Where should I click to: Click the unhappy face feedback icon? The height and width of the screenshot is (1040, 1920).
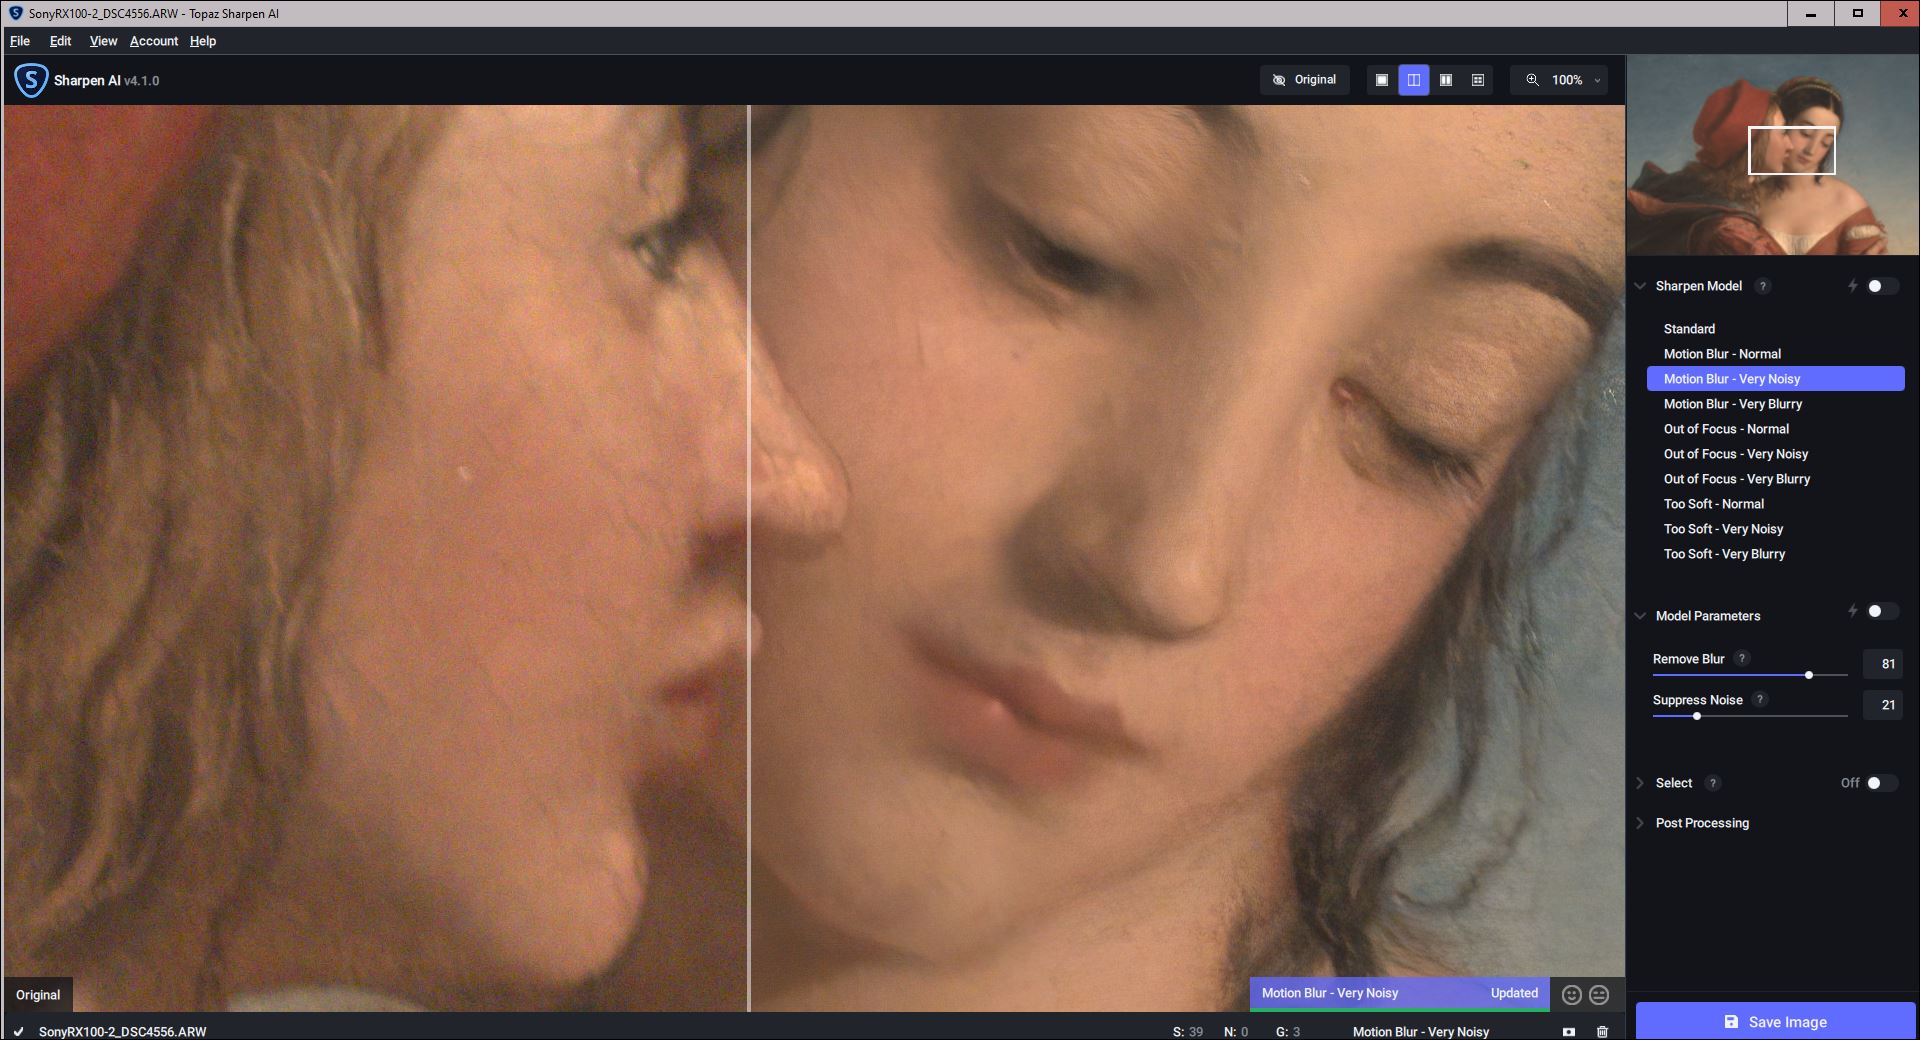[x=1599, y=994]
